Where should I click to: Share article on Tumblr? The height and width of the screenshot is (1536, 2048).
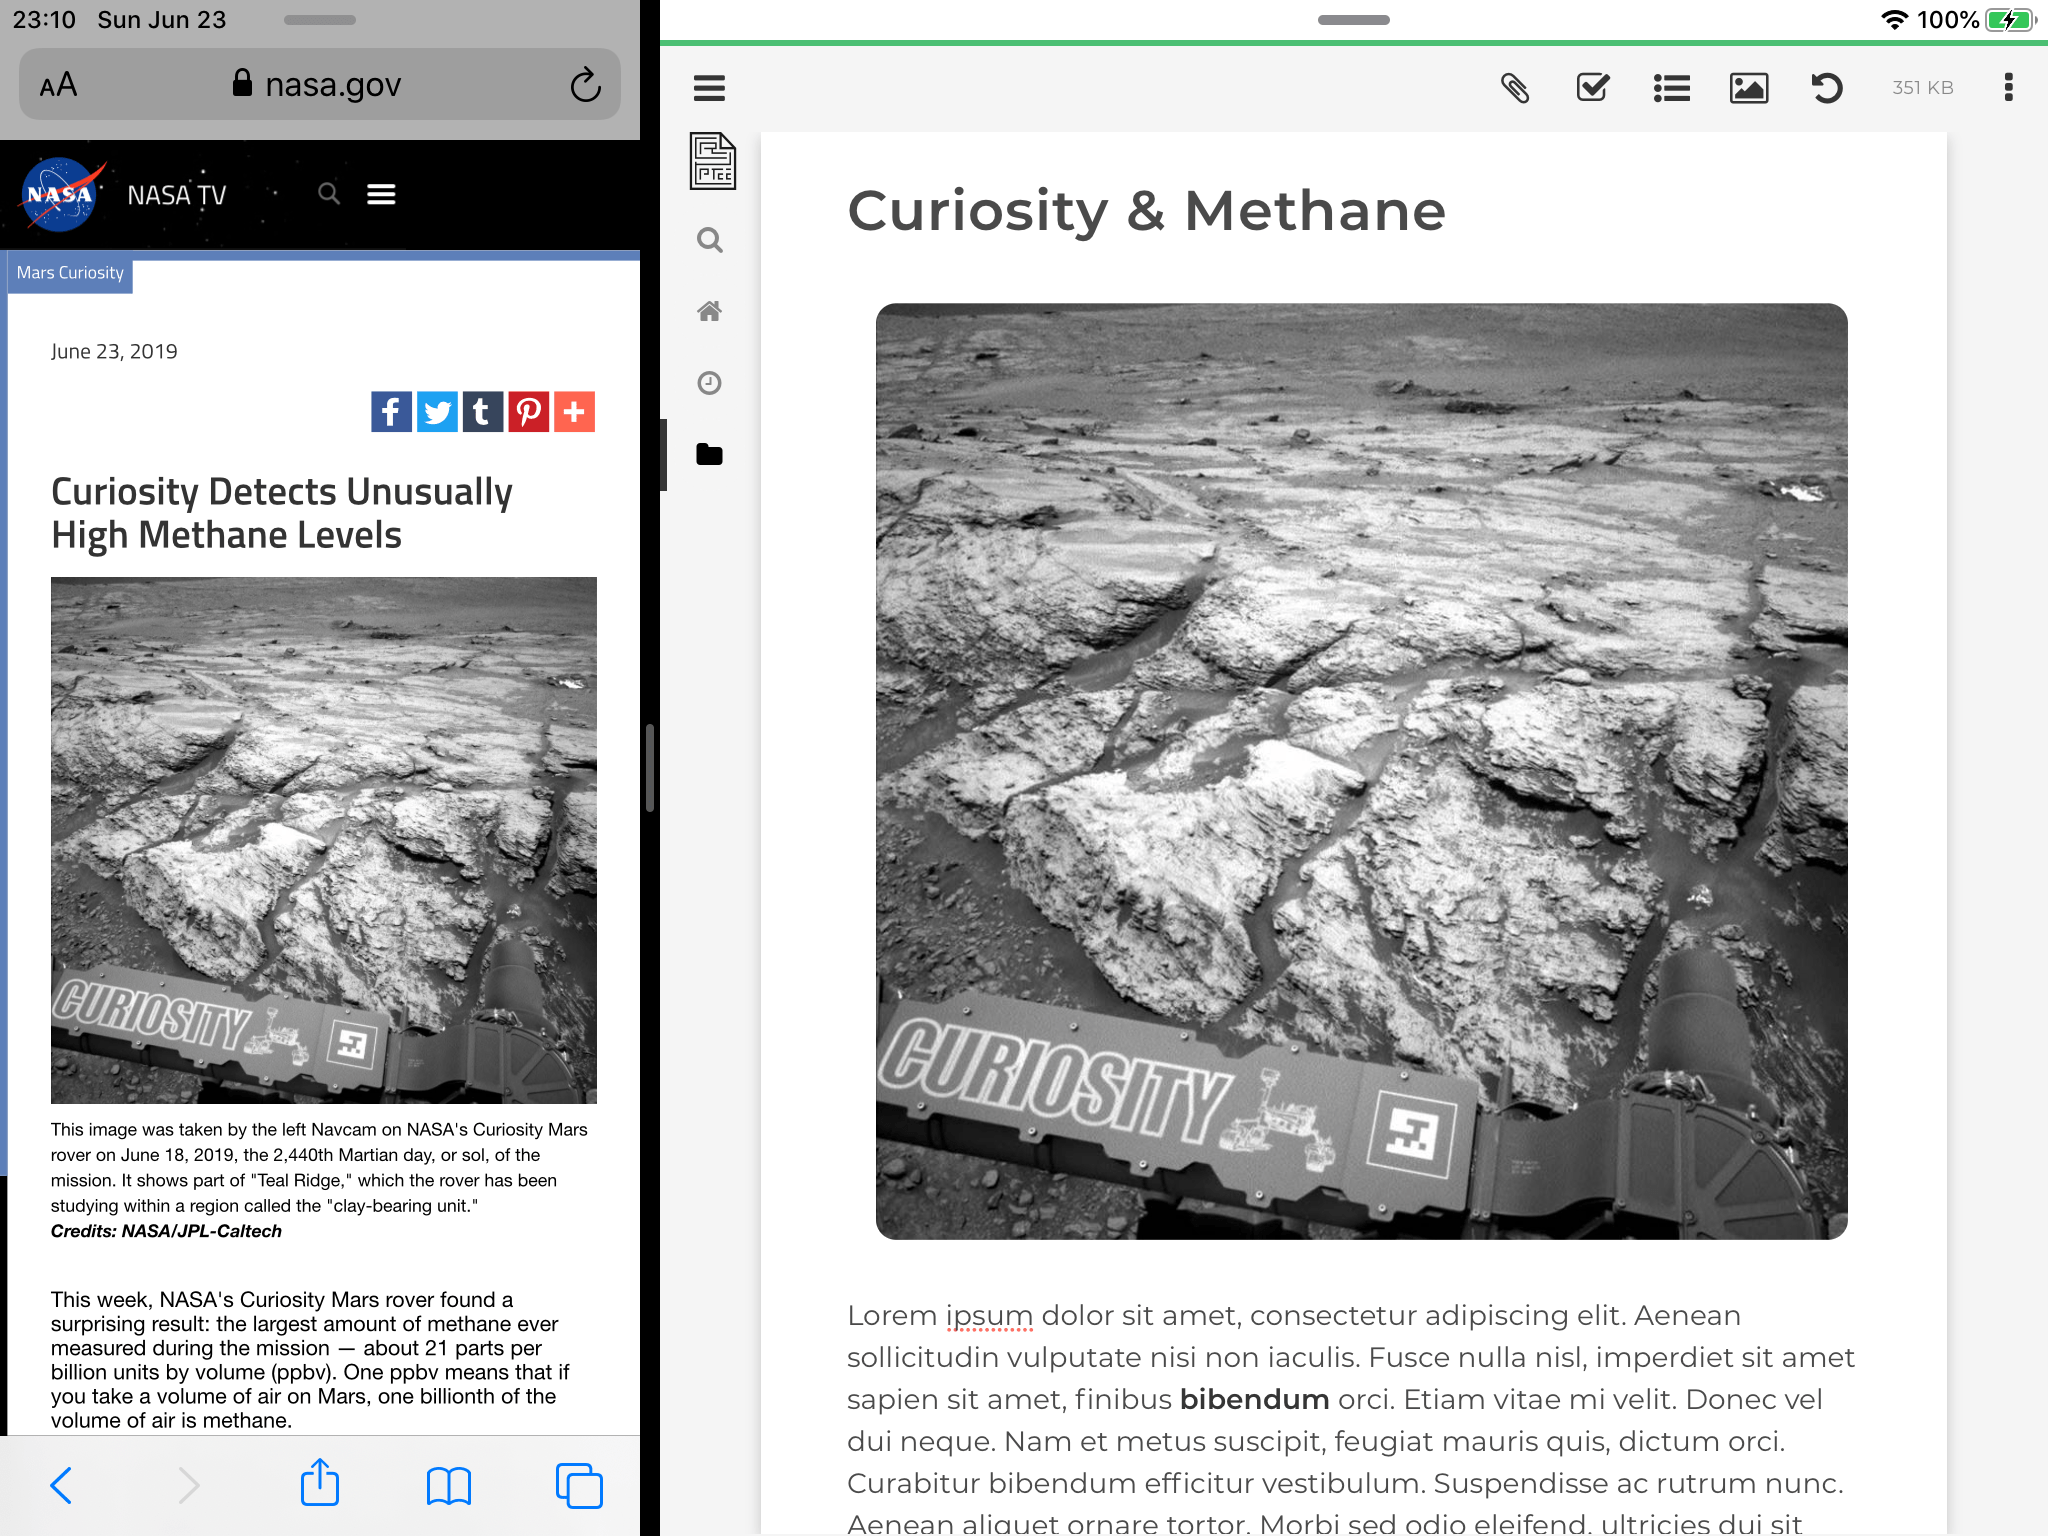pos(482,411)
